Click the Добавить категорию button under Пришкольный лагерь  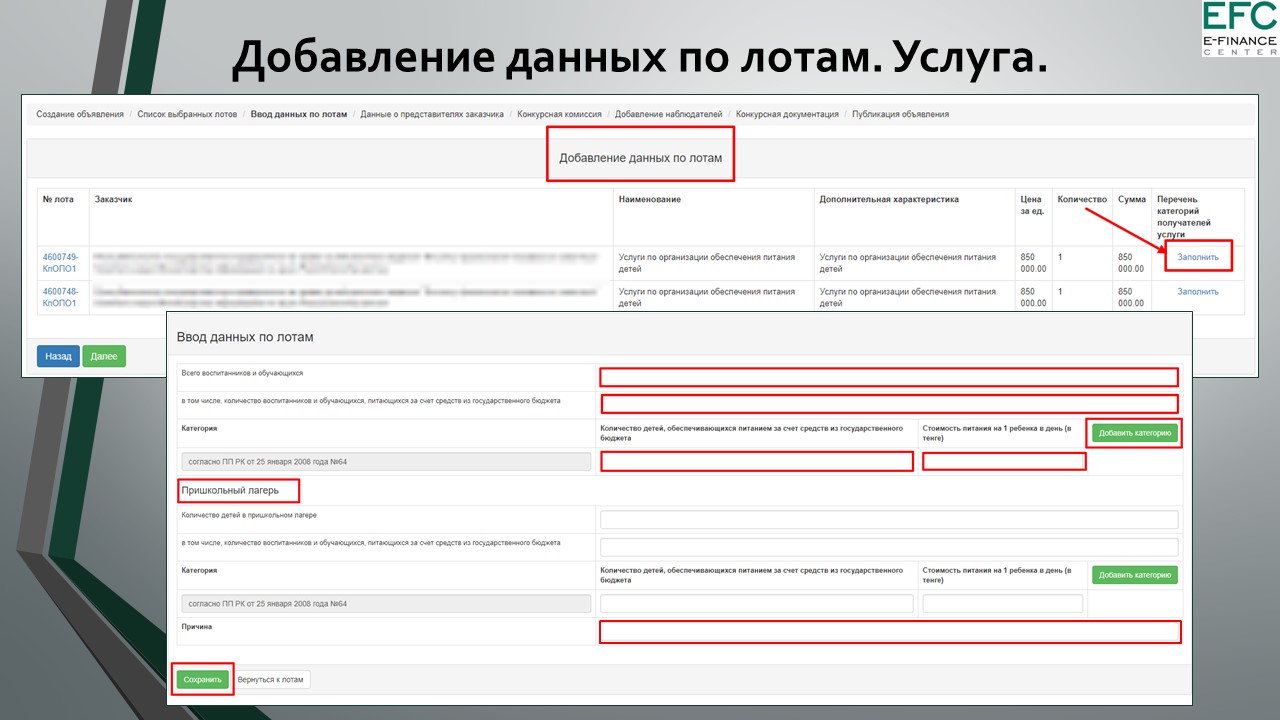[1135, 575]
